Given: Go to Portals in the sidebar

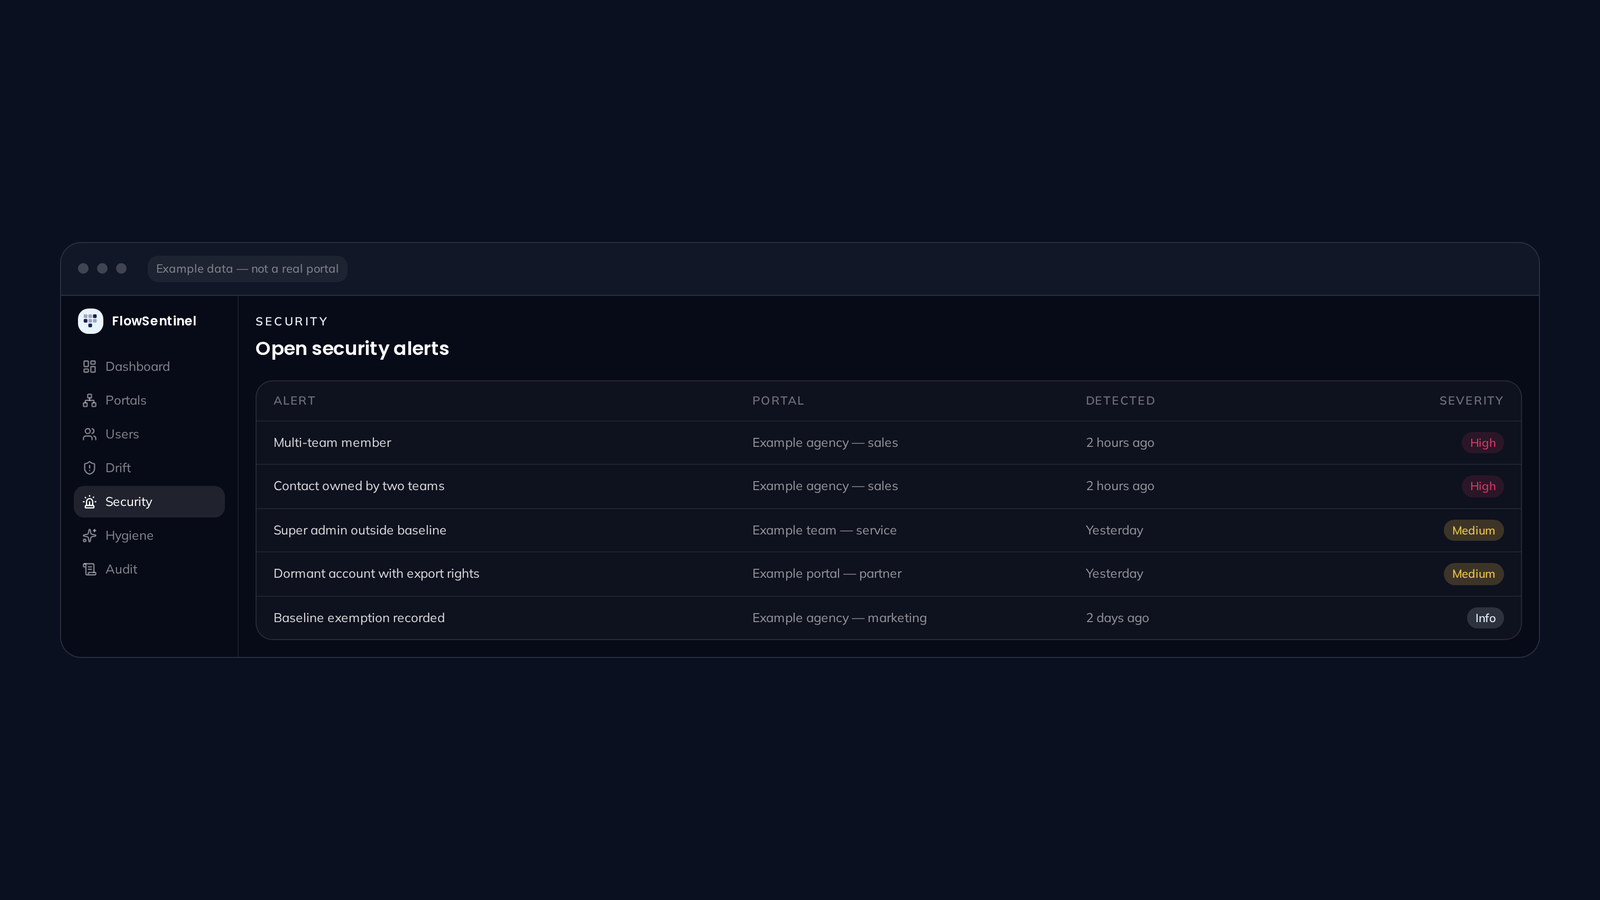Looking at the screenshot, I should [149, 400].
